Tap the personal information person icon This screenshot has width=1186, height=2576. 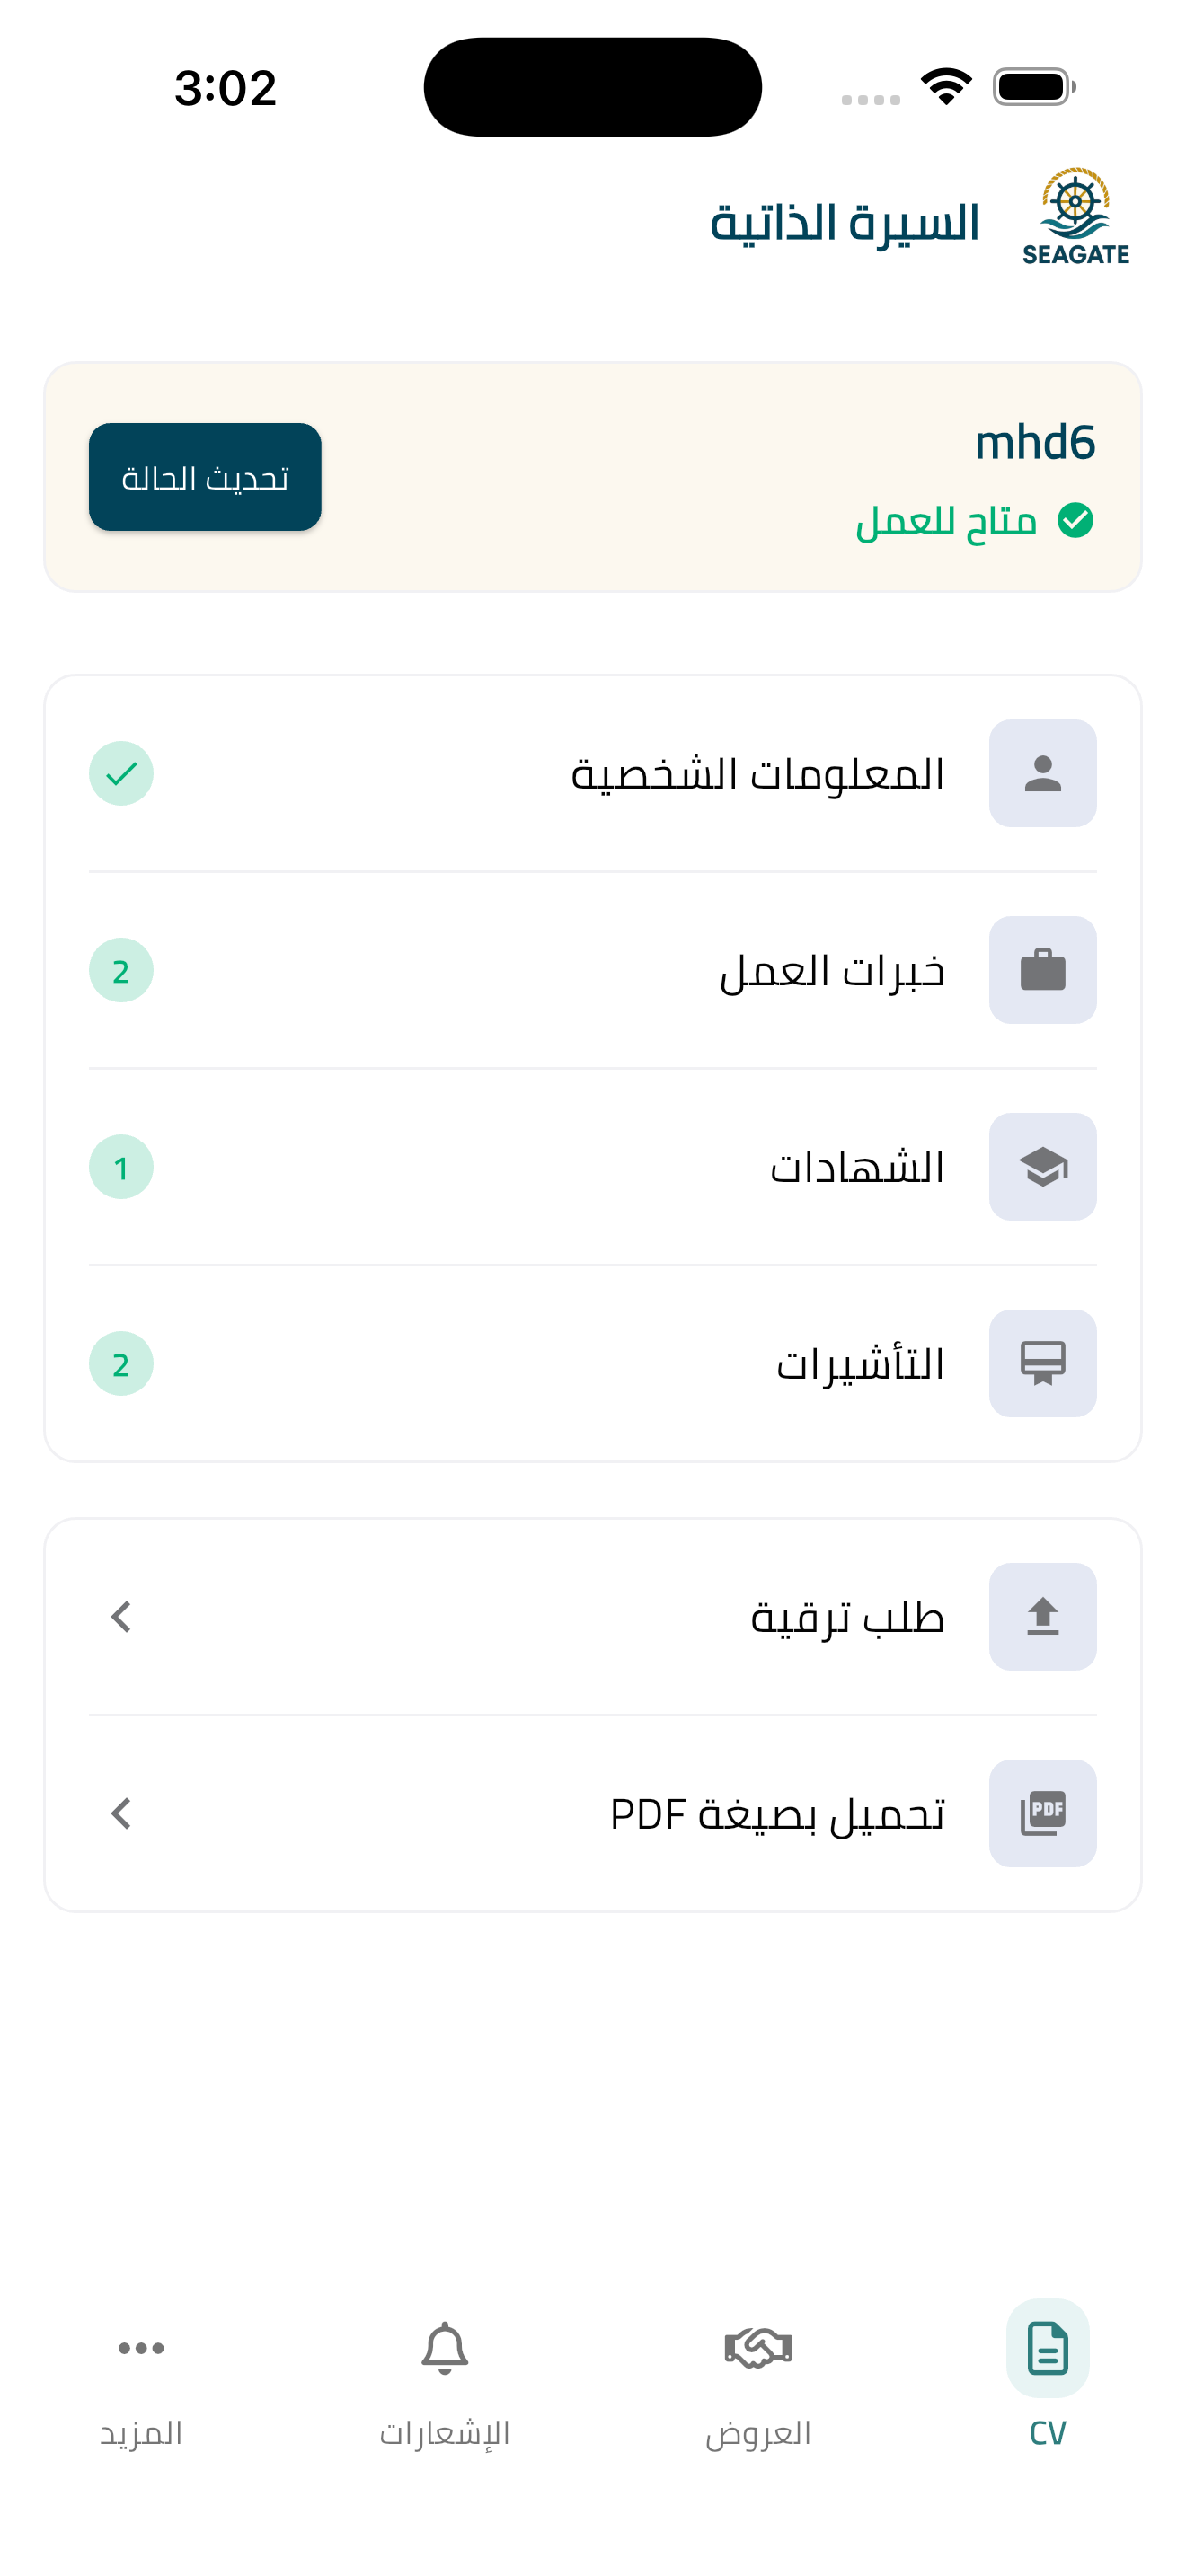click(1042, 773)
